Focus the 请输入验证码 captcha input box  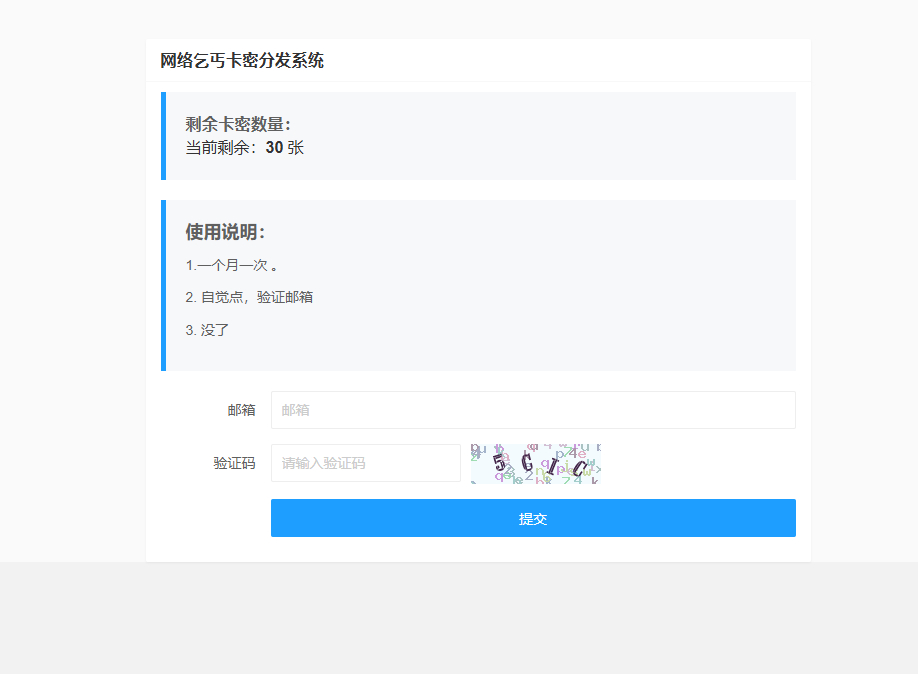365,463
